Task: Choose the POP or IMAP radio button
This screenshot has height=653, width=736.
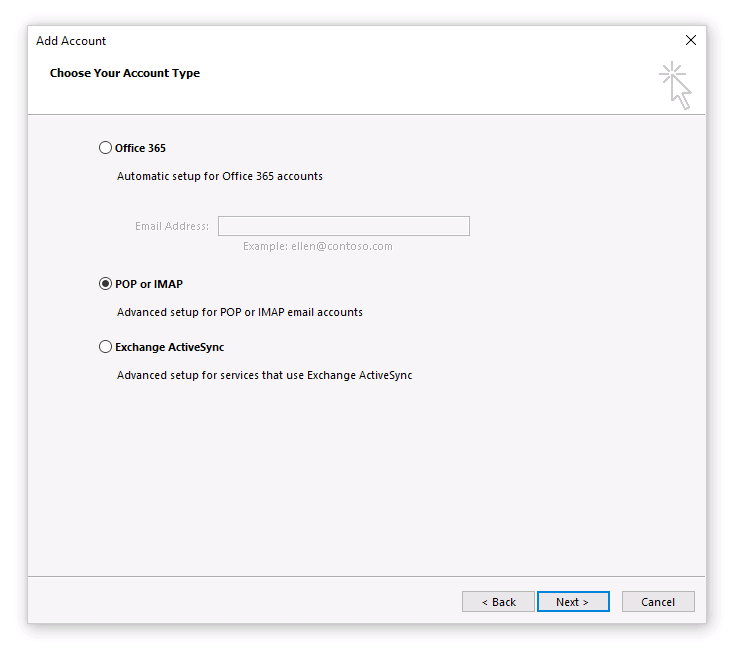Action: pos(106,284)
